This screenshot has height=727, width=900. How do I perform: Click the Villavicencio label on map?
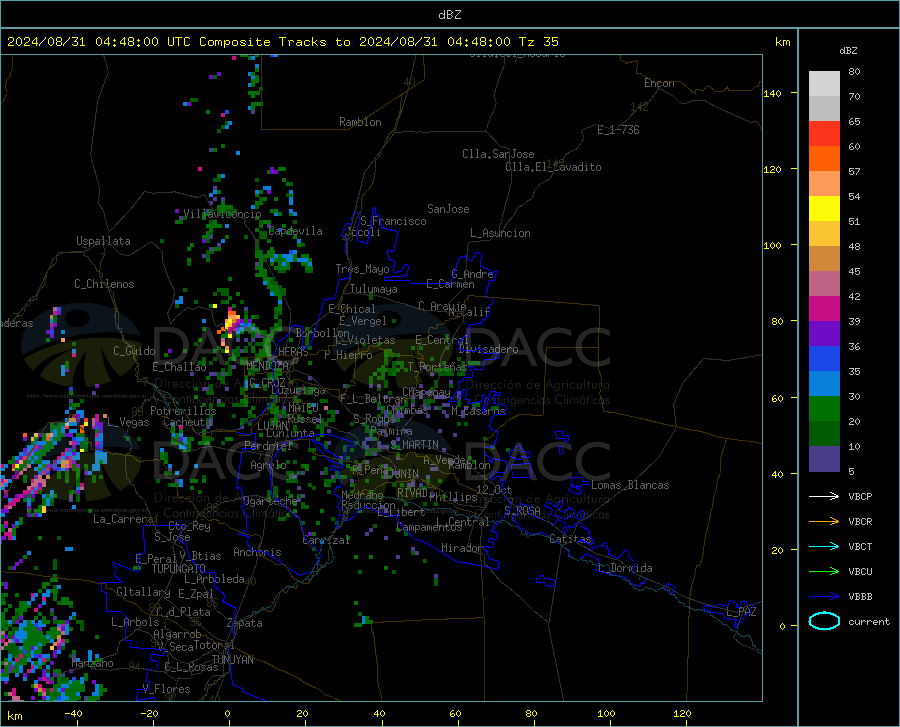click(222, 214)
